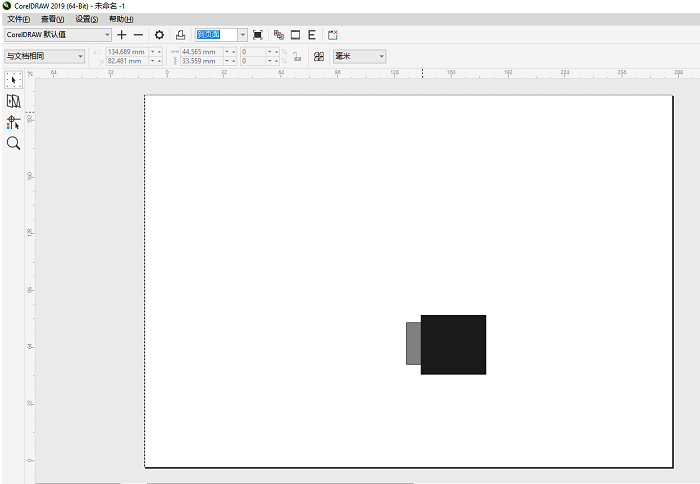This screenshot has height=484, width=700.
Task: Toggle the mirror 'E' button
Action: pos(312,35)
